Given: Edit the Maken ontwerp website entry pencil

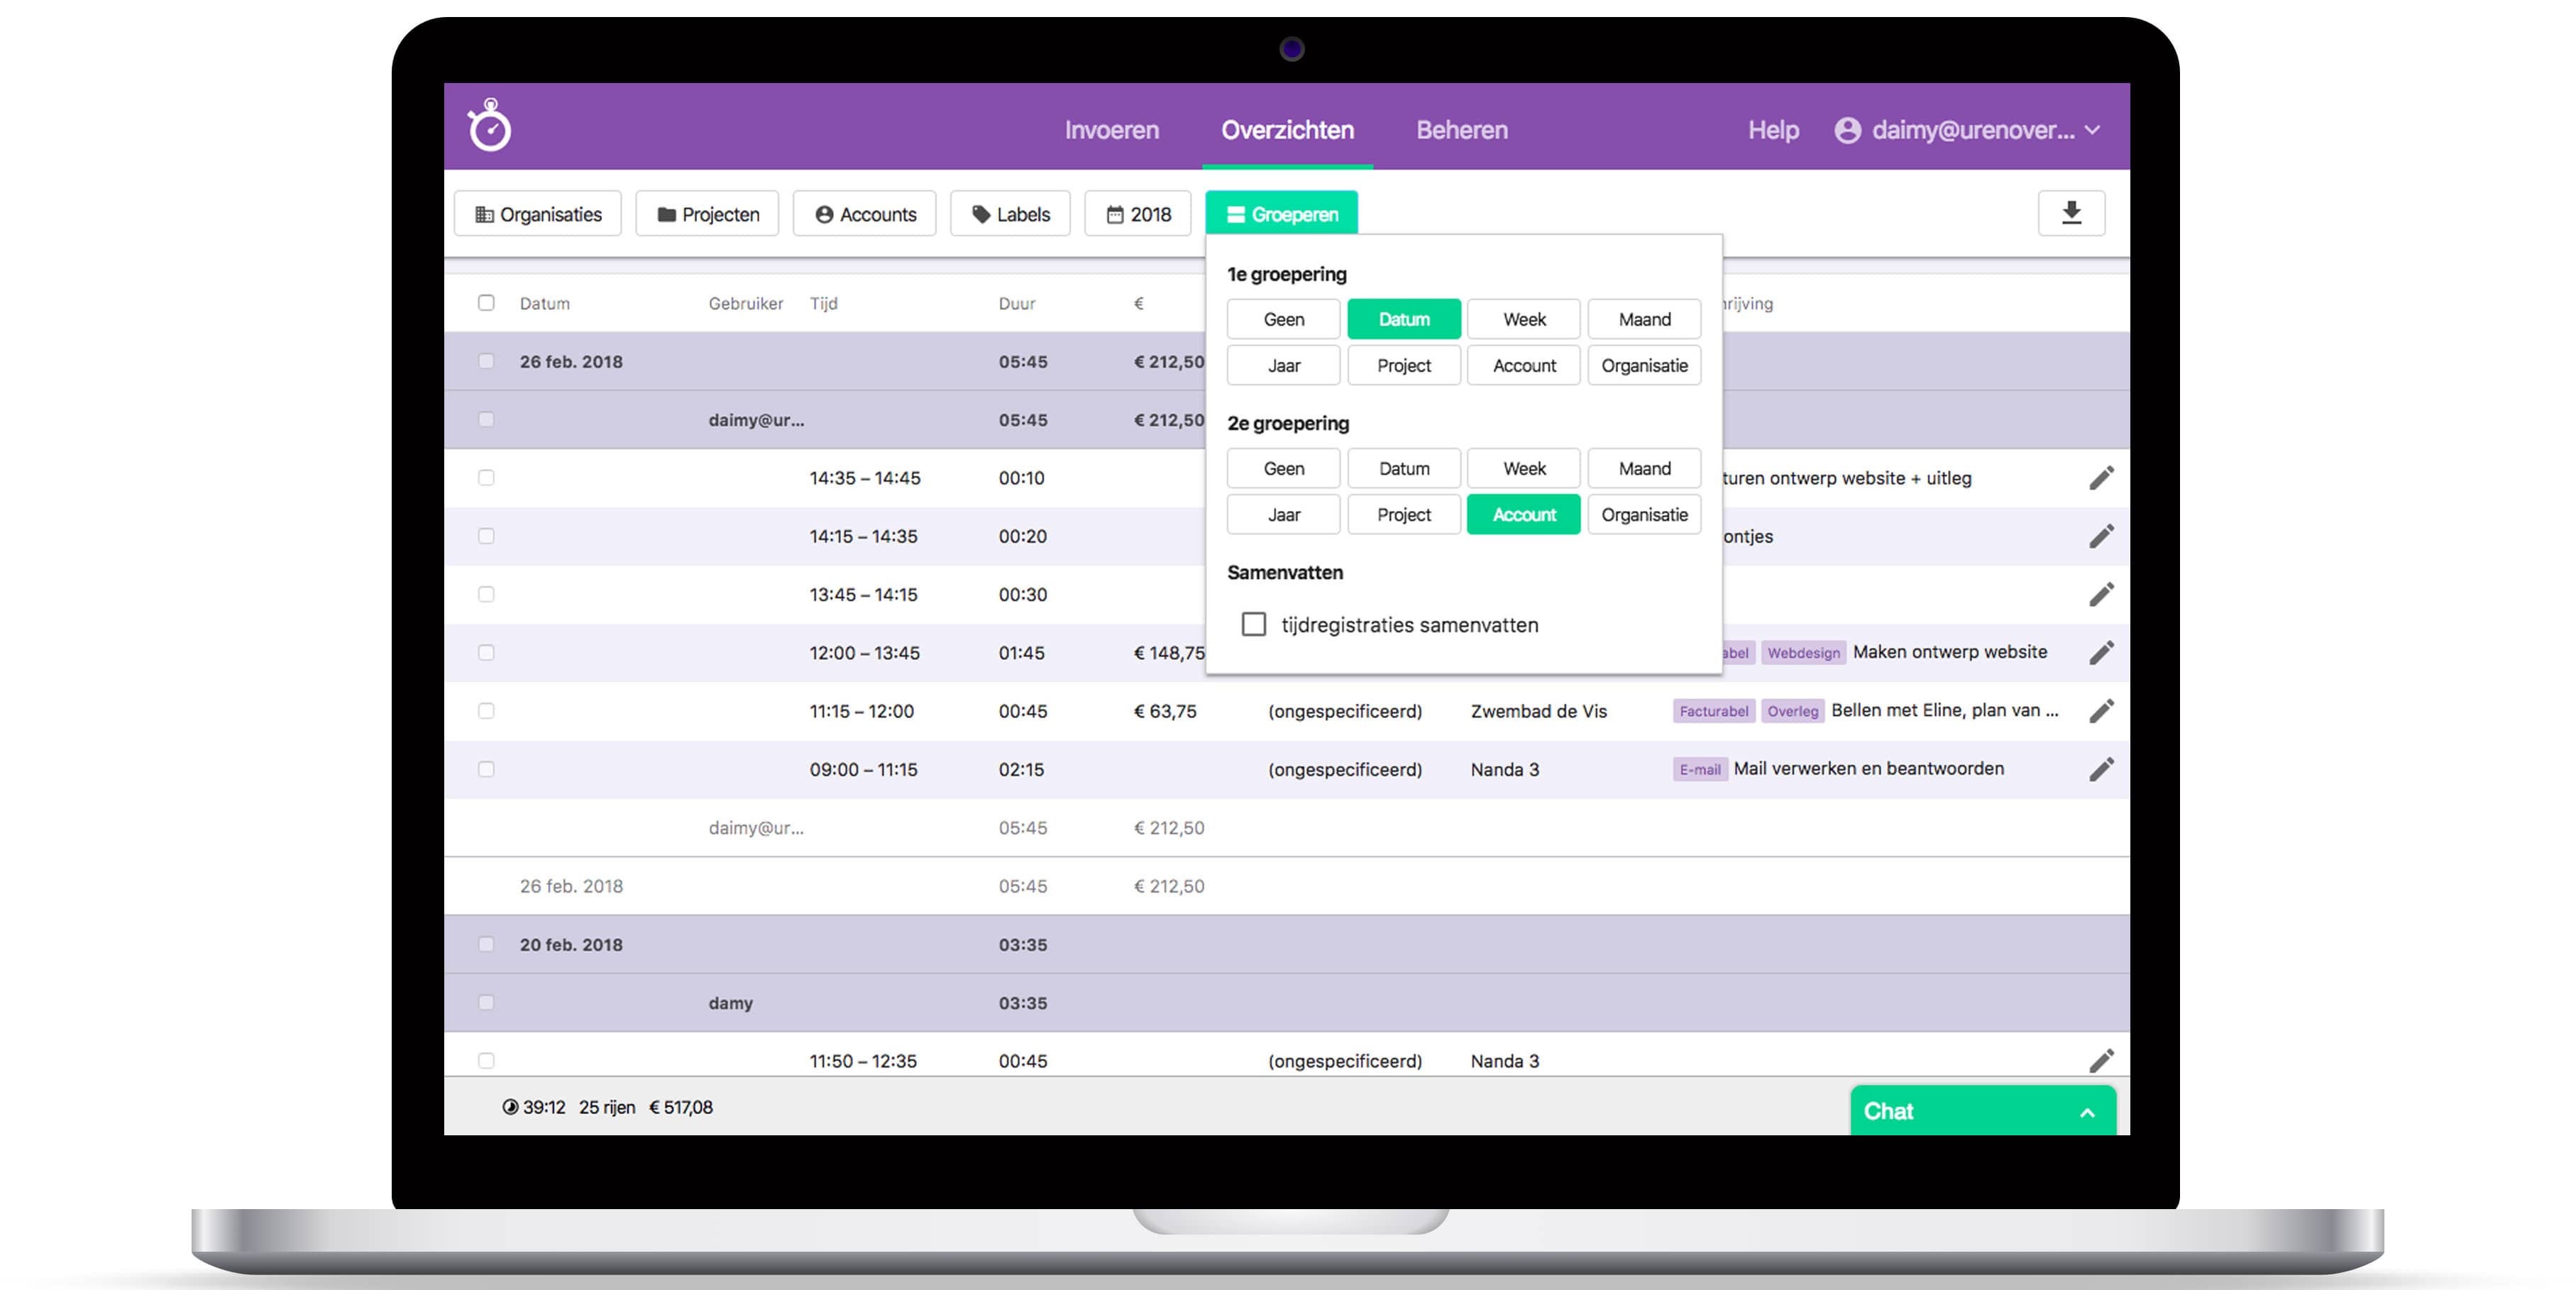Looking at the screenshot, I should [x=2101, y=653].
